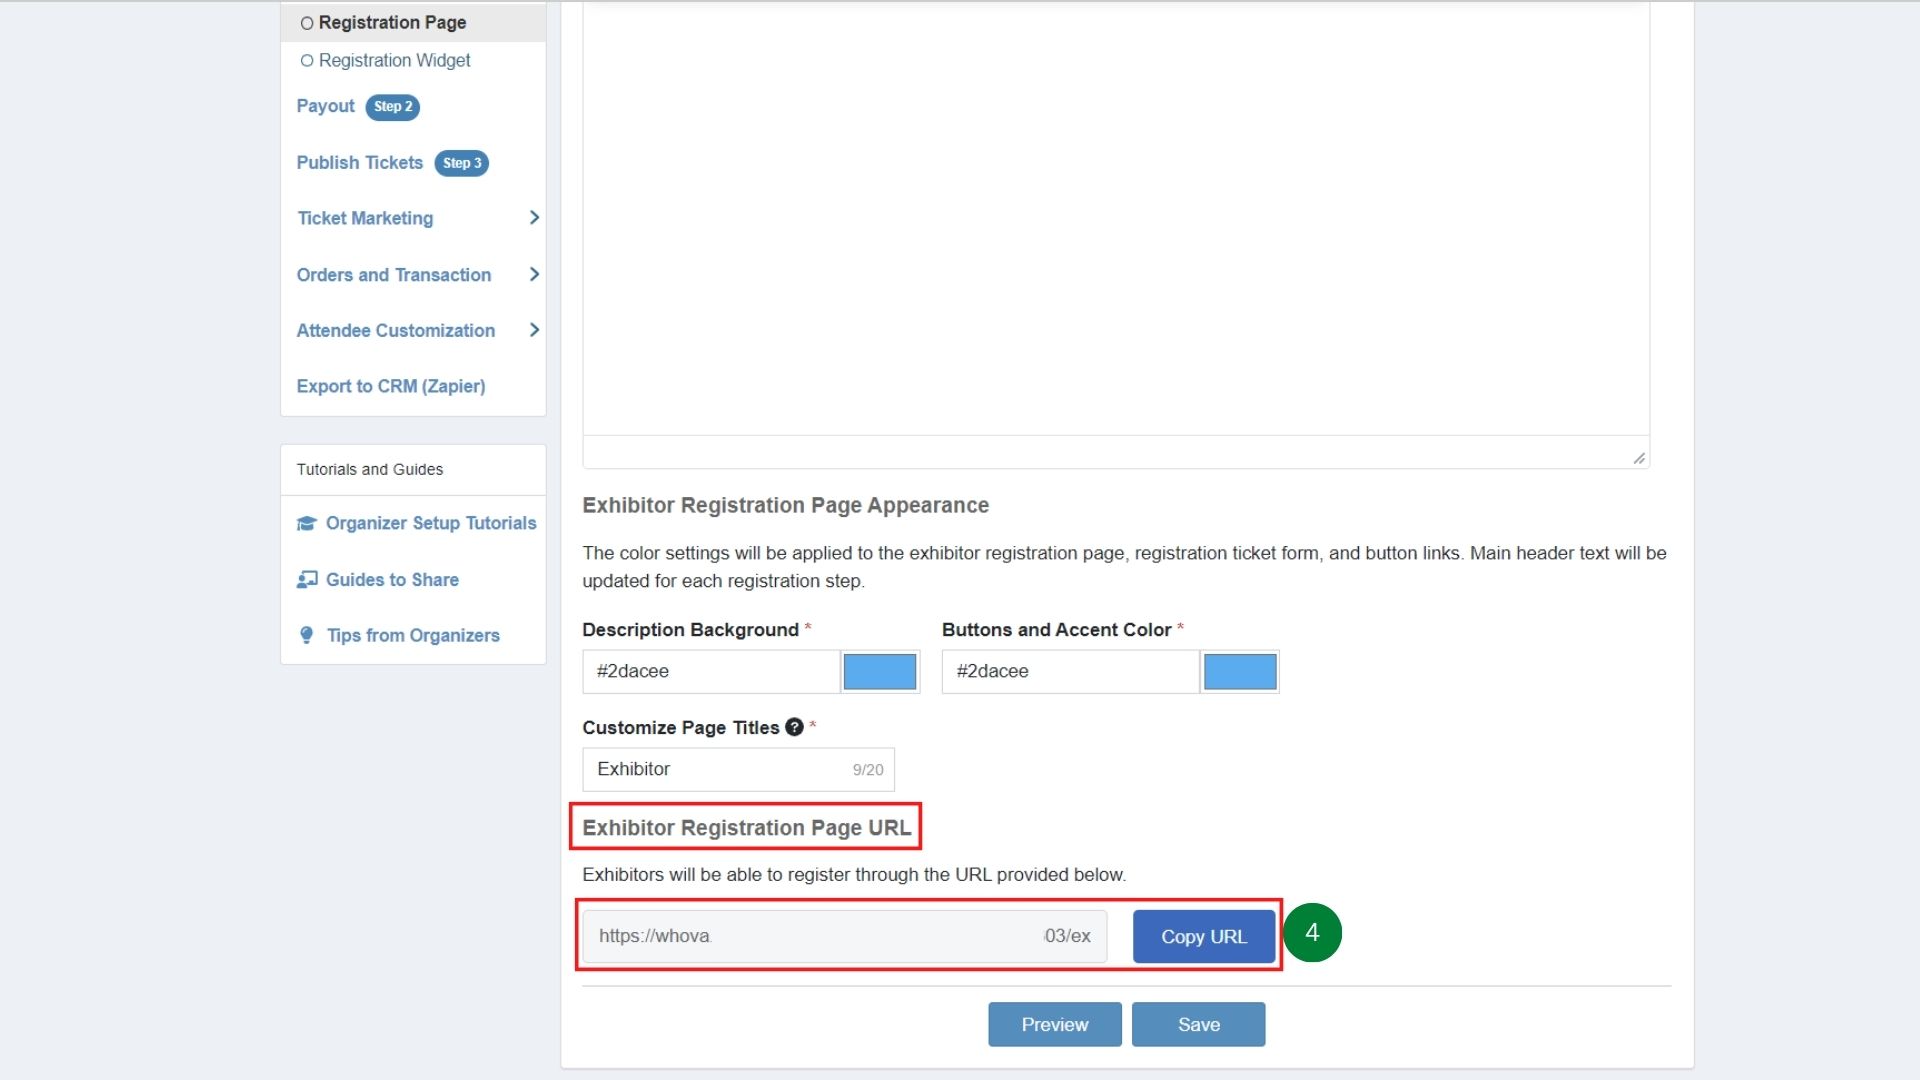Click the Guides to Share icon
Image resolution: width=1920 pixels, height=1080 pixels.
[306, 579]
